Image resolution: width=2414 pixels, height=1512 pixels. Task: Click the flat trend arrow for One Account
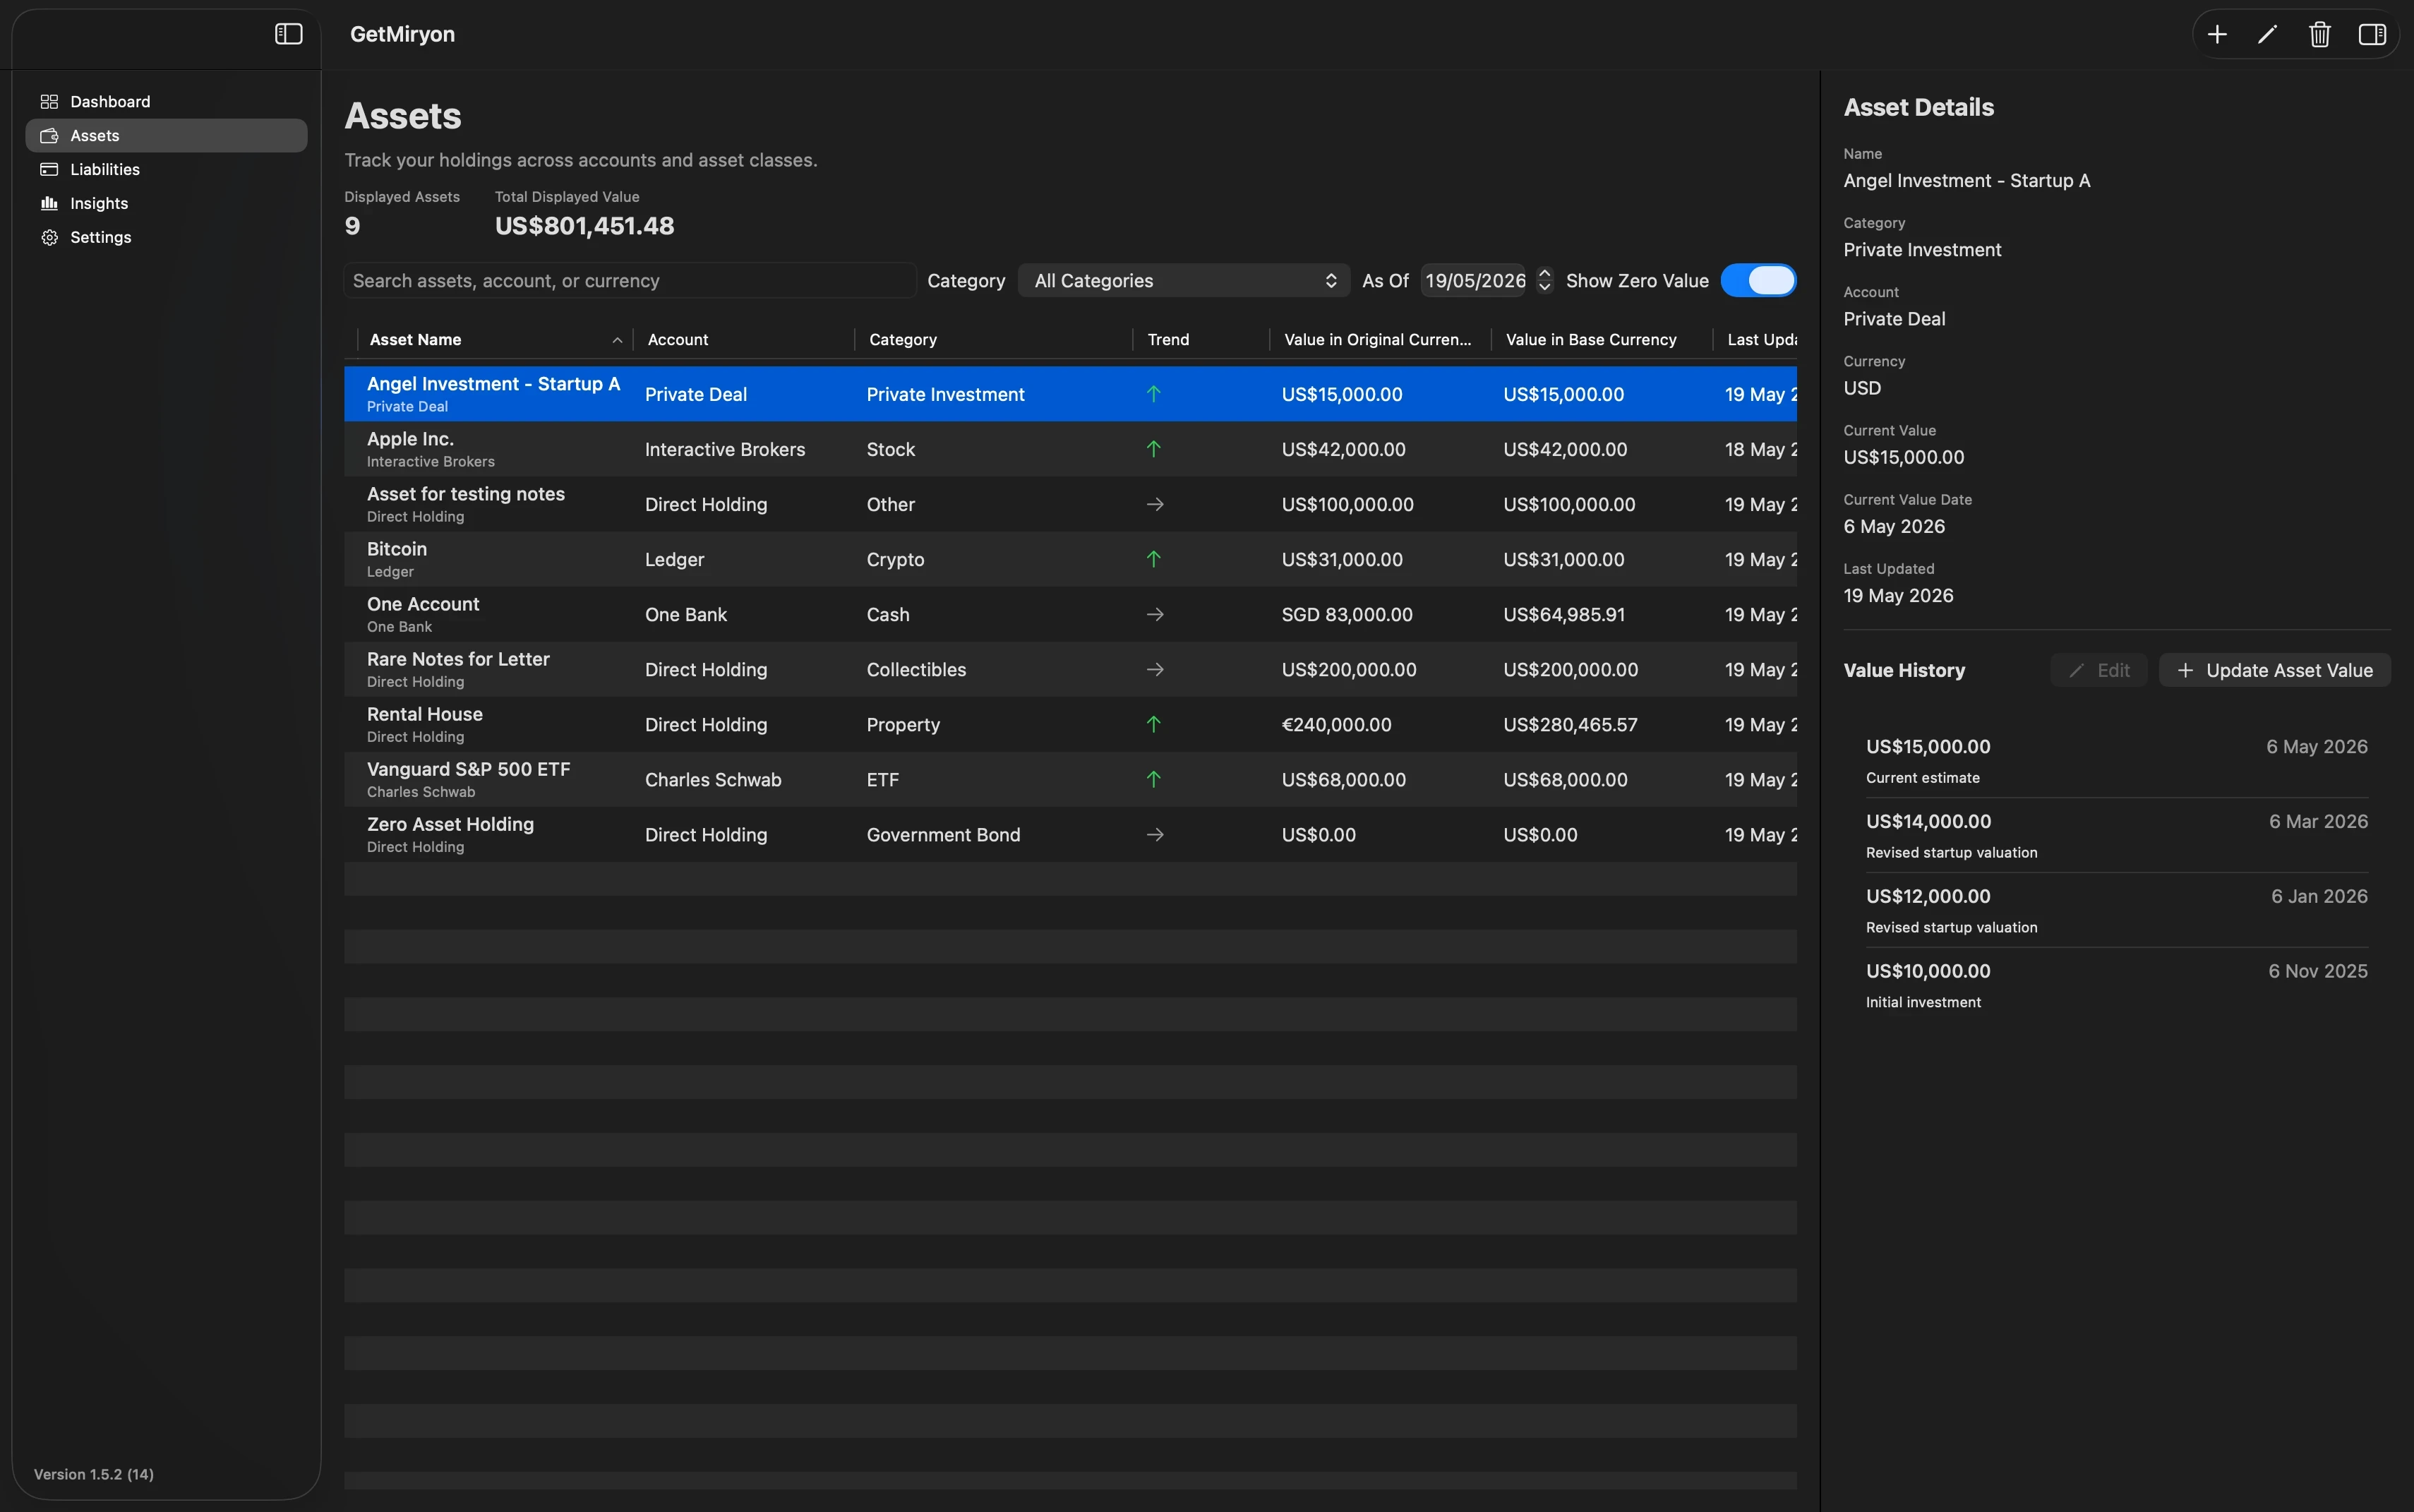1154,614
